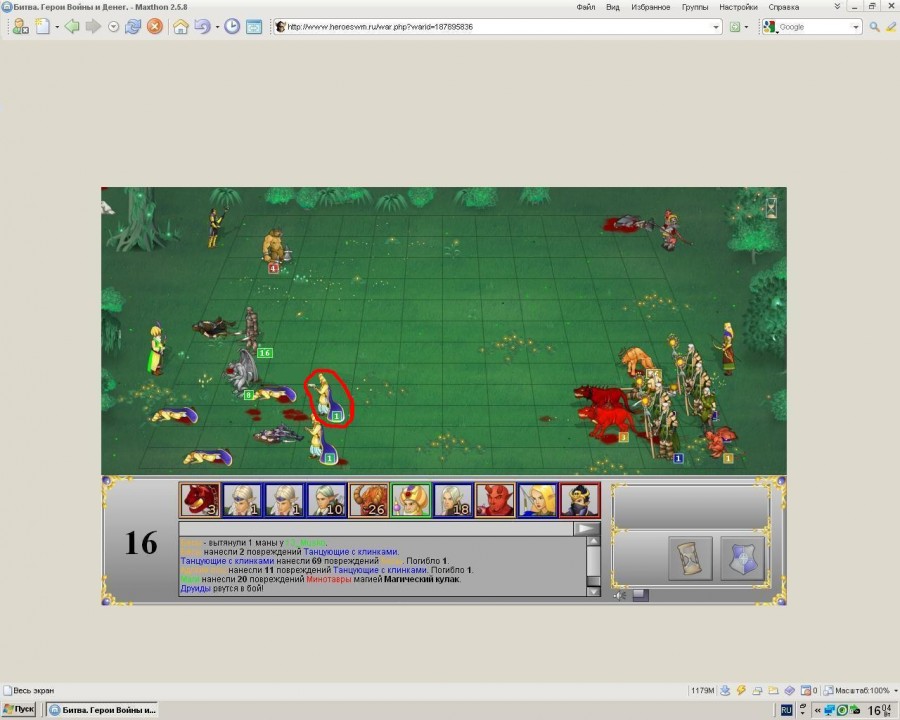This screenshot has width=900, height=720.
Task: Click the browser address bar URL field
Action: 498,27
